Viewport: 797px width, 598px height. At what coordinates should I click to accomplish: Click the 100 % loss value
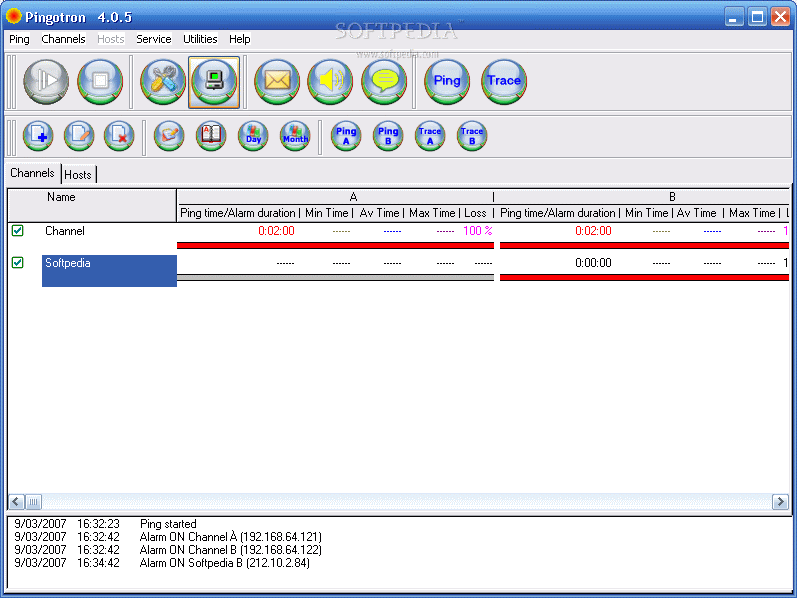click(x=478, y=231)
